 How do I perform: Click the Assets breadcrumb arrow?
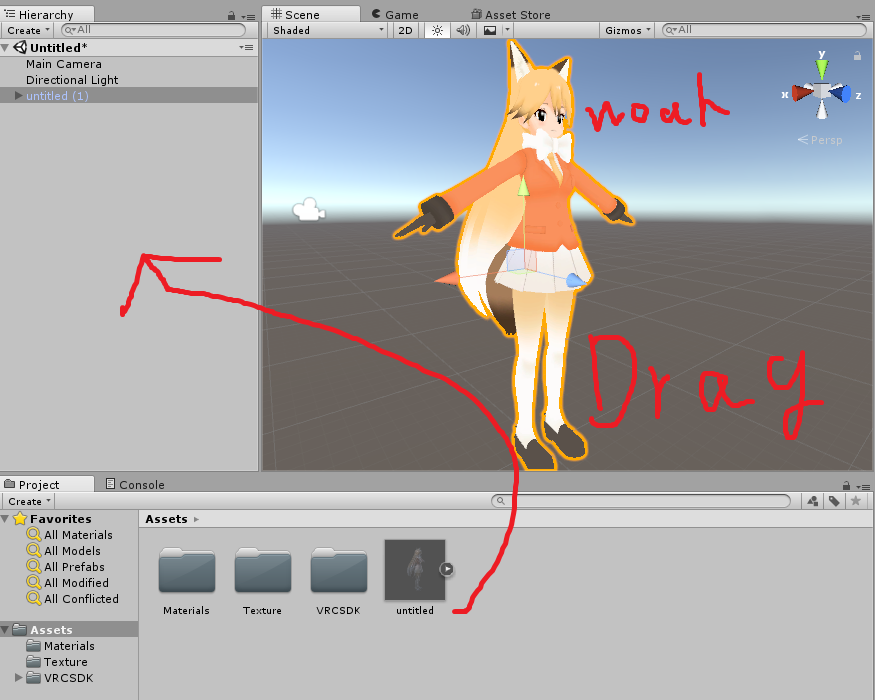tap(196, 519)
